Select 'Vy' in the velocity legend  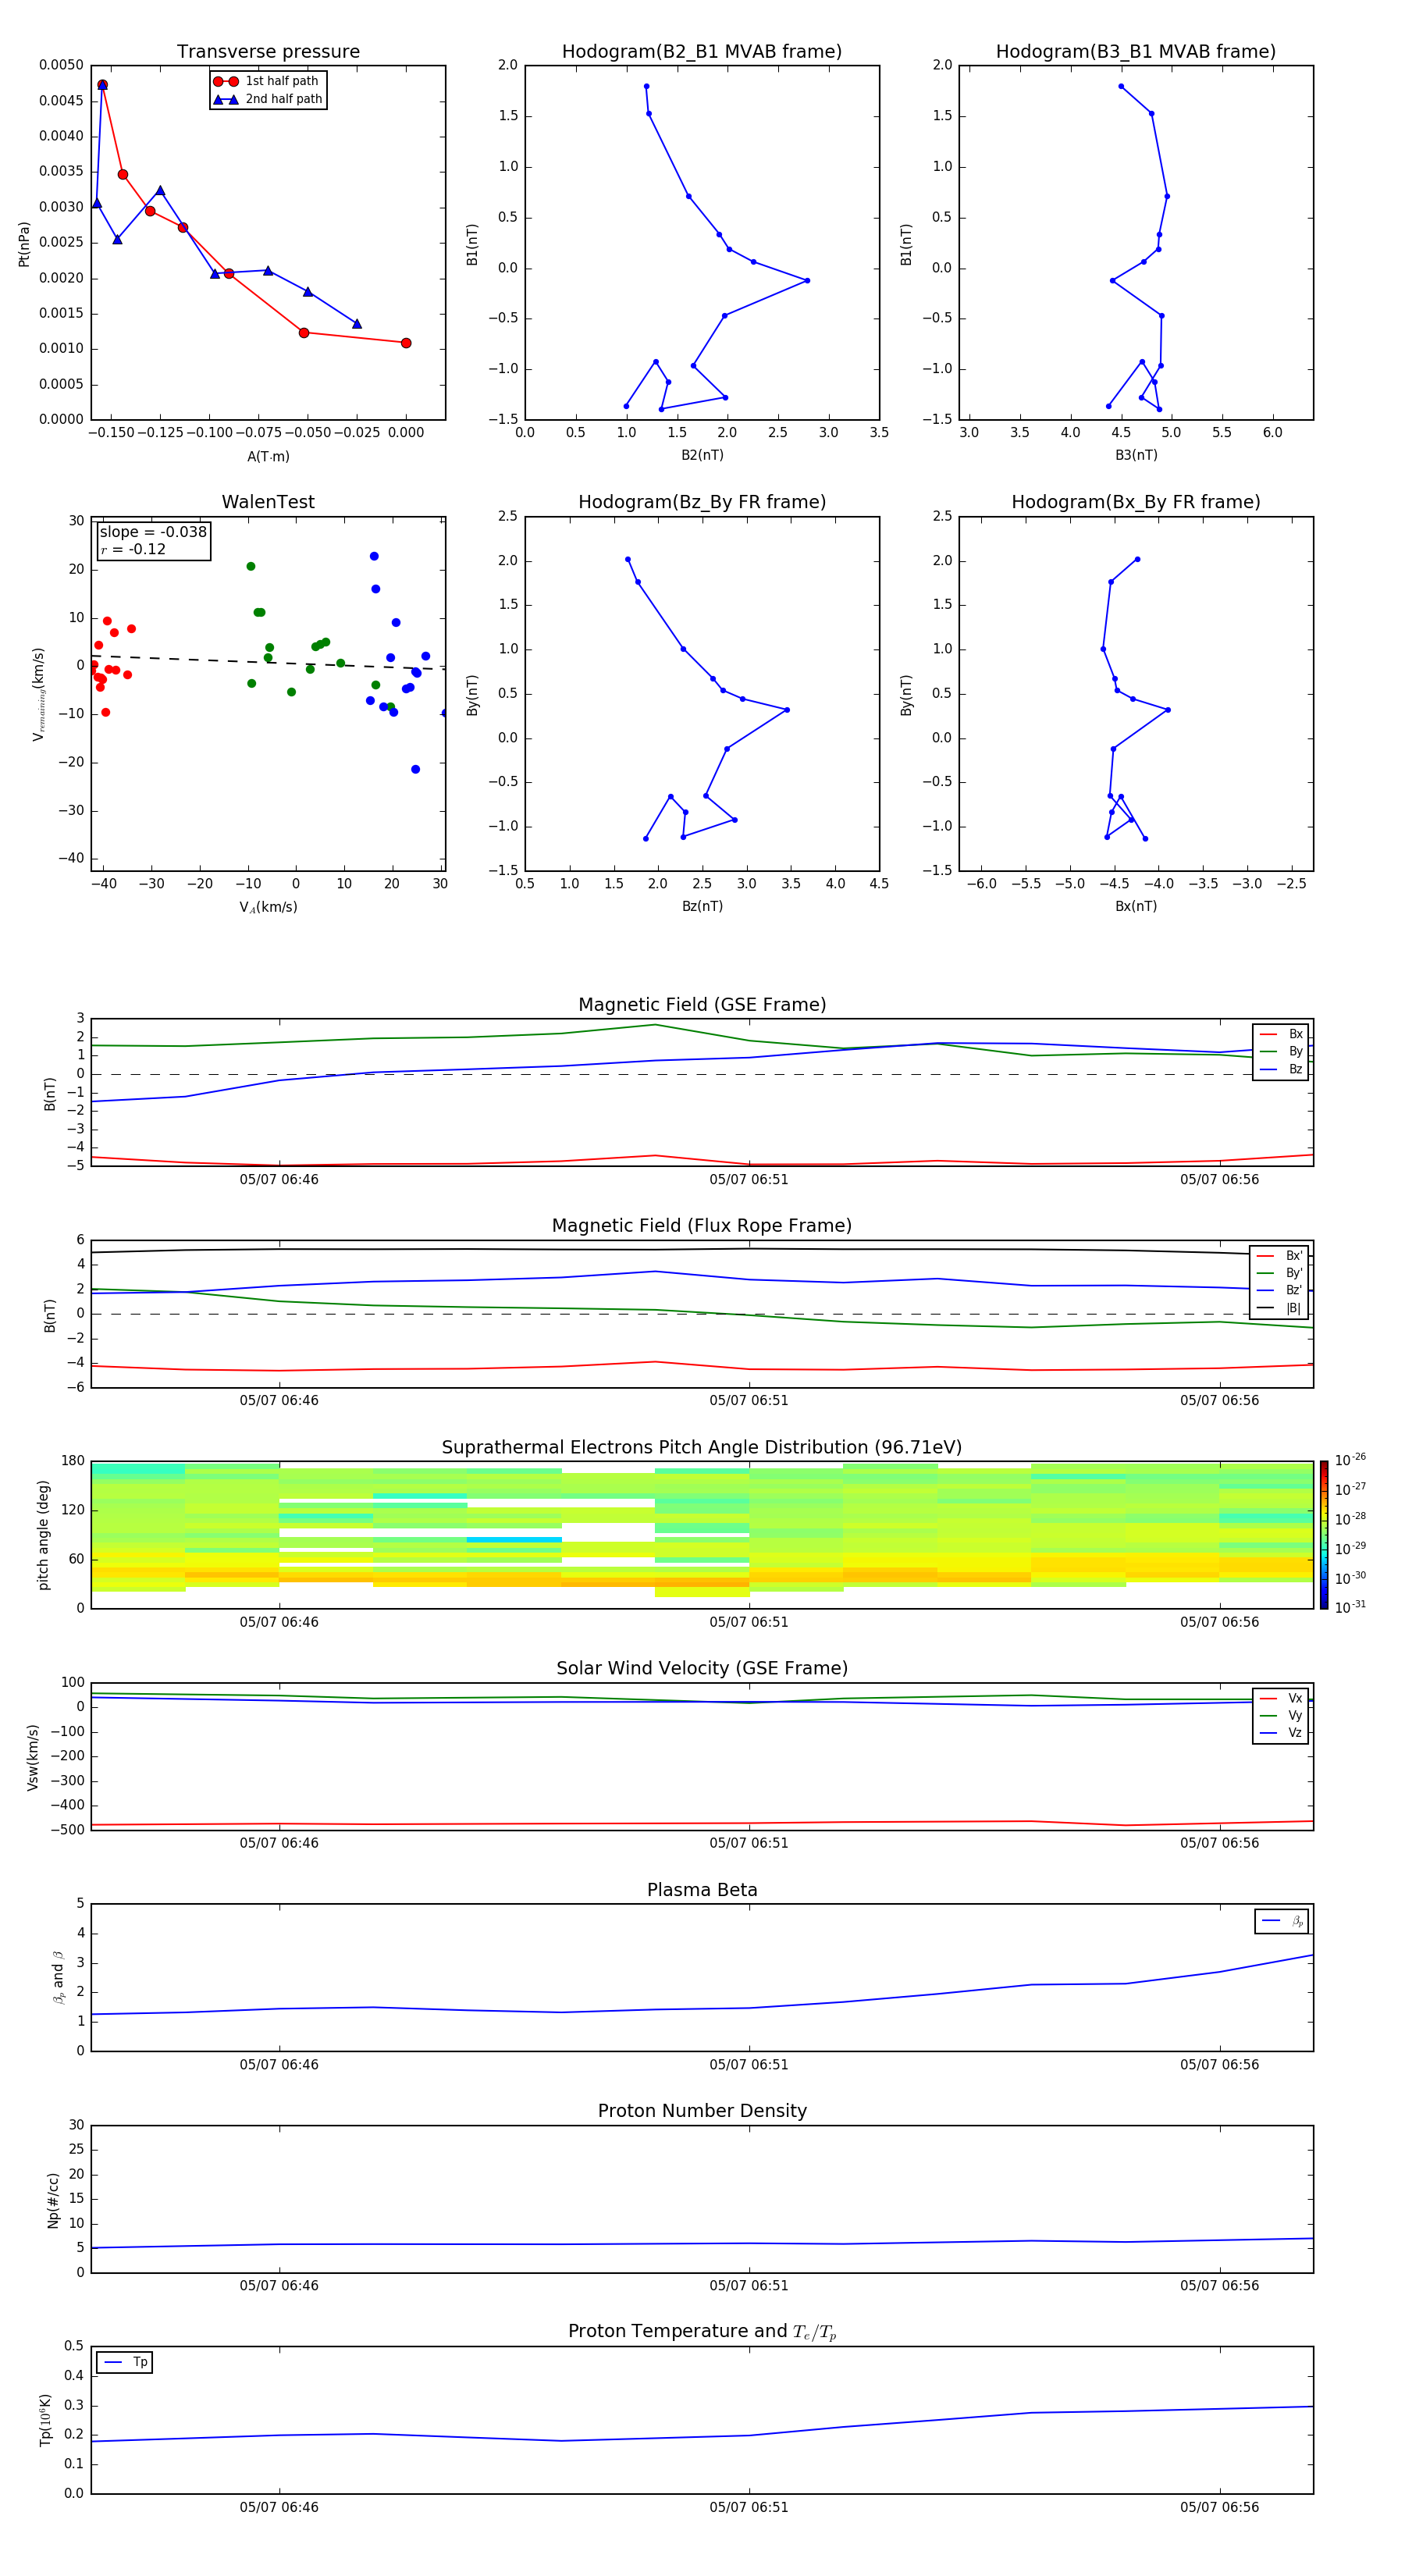point(1281,1715)
